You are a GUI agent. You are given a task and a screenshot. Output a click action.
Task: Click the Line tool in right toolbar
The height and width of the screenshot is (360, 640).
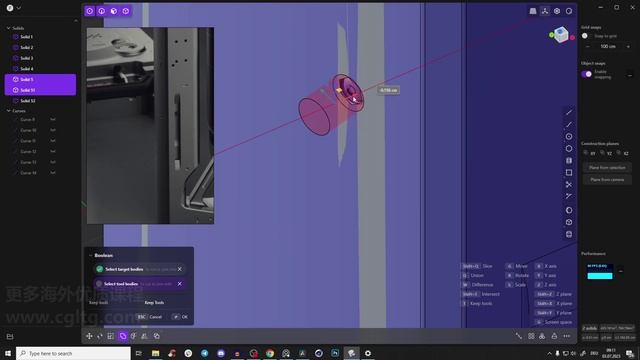coord(569,112)
